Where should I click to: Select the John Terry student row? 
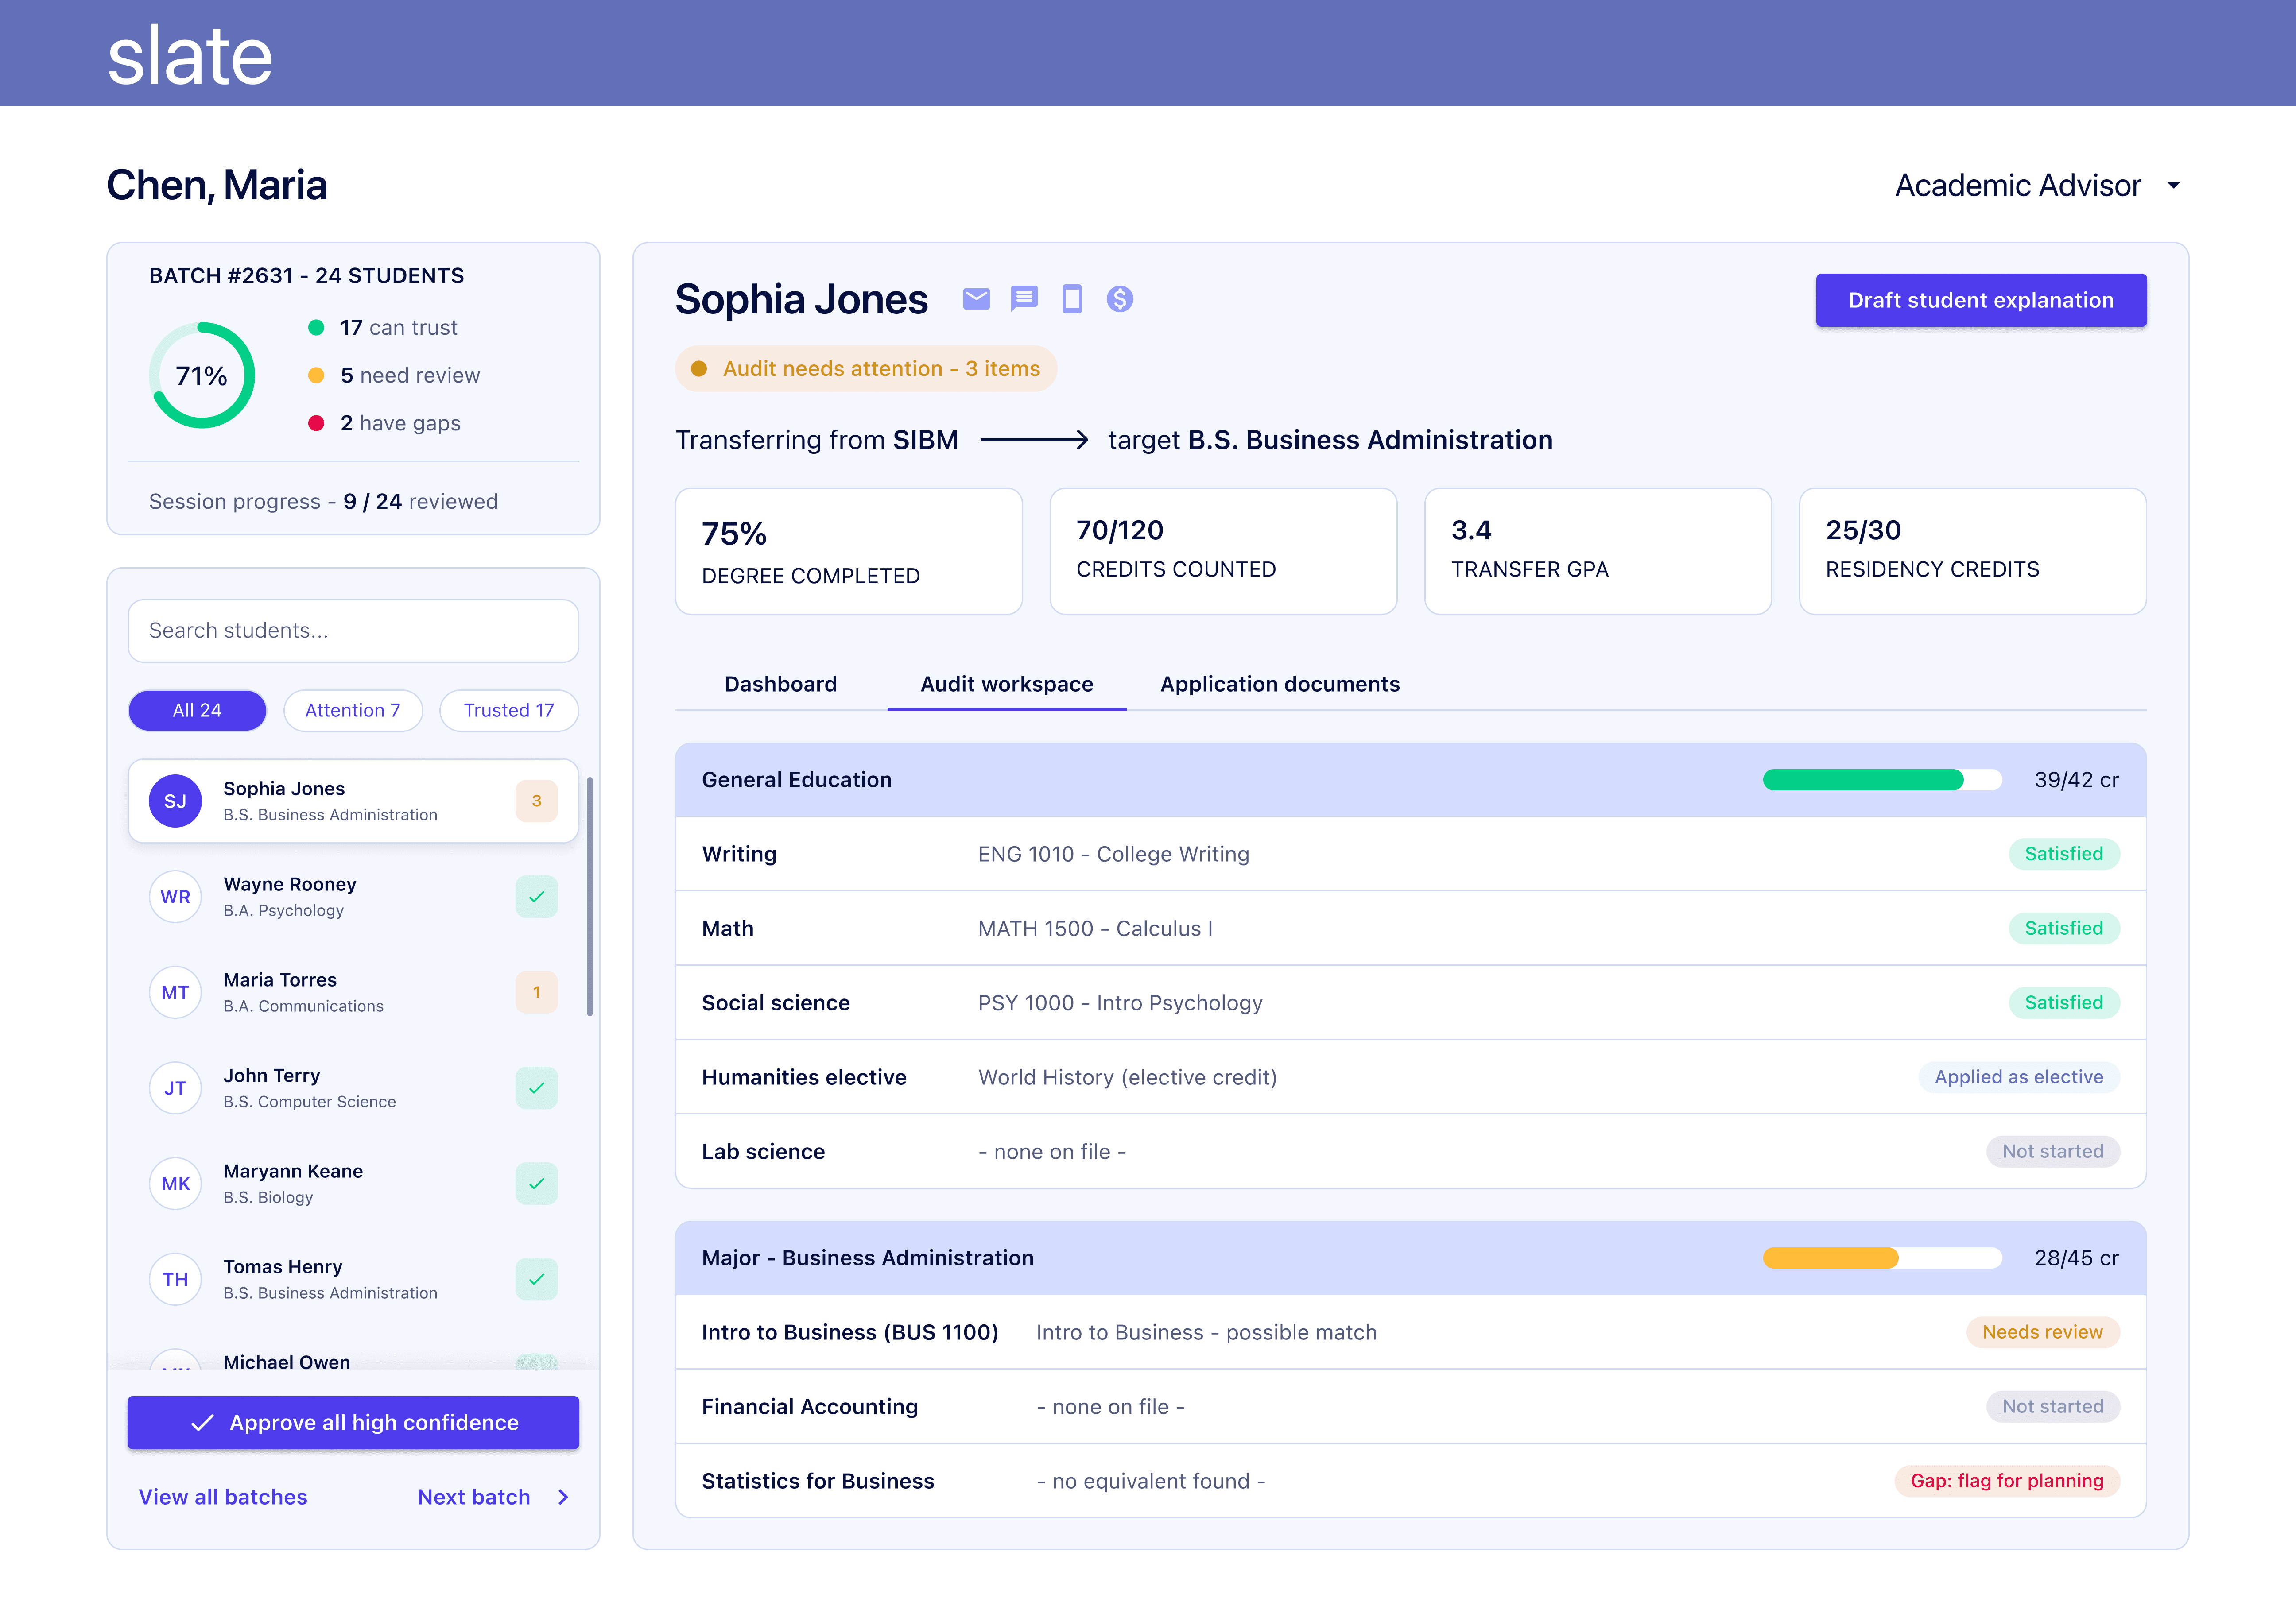coord(353,1088)
